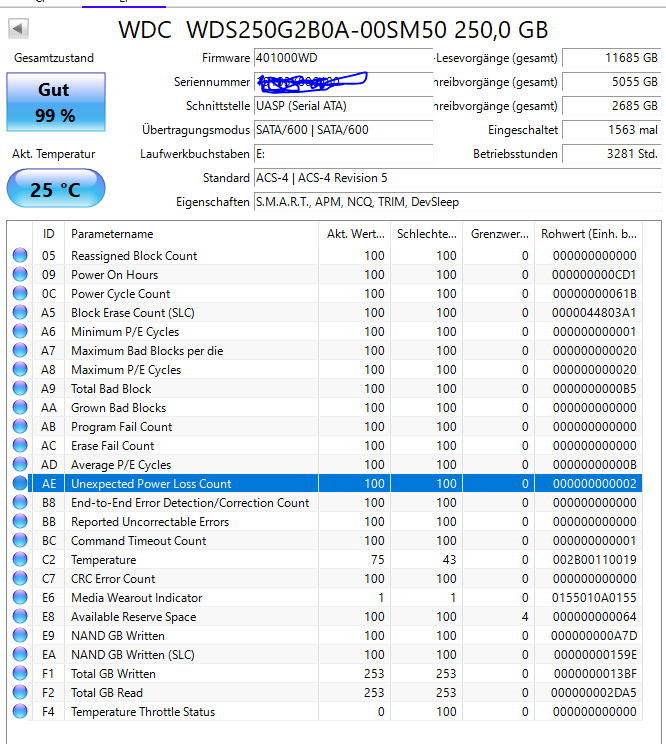Select the Akt. Wert column header
Screen dimensions: 666x744
click(355, 233)
